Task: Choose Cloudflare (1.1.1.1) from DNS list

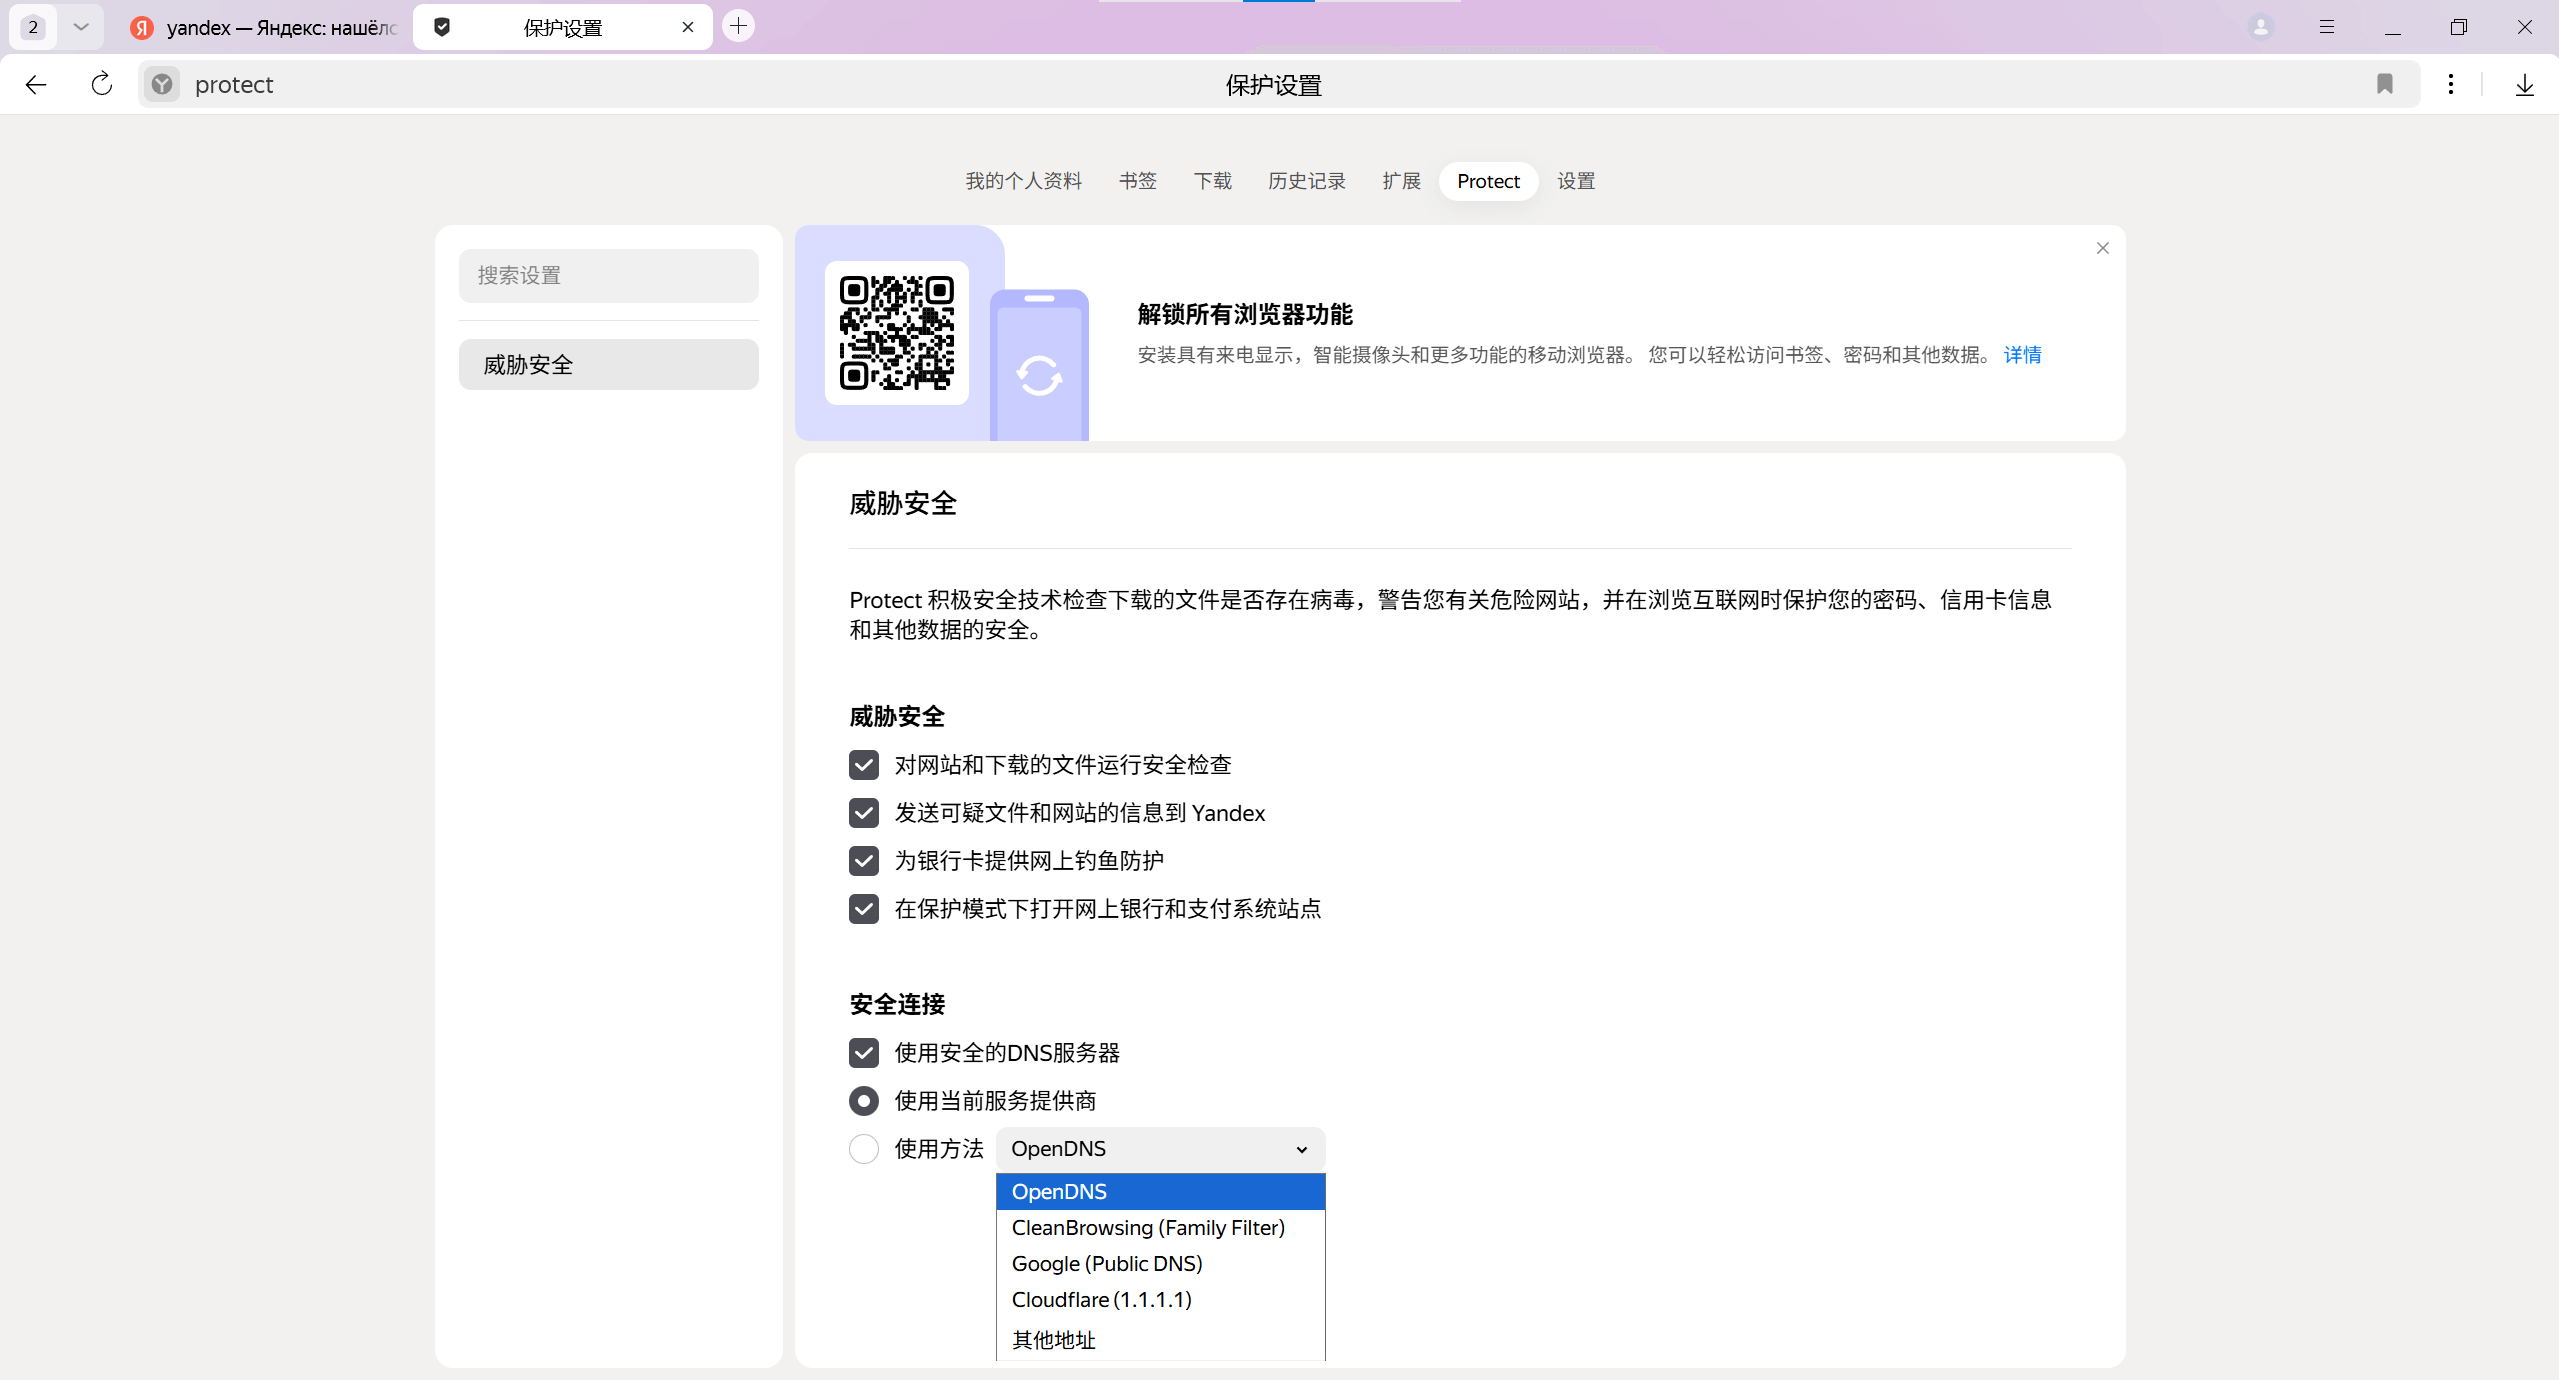Action: click(1101, 1300)
